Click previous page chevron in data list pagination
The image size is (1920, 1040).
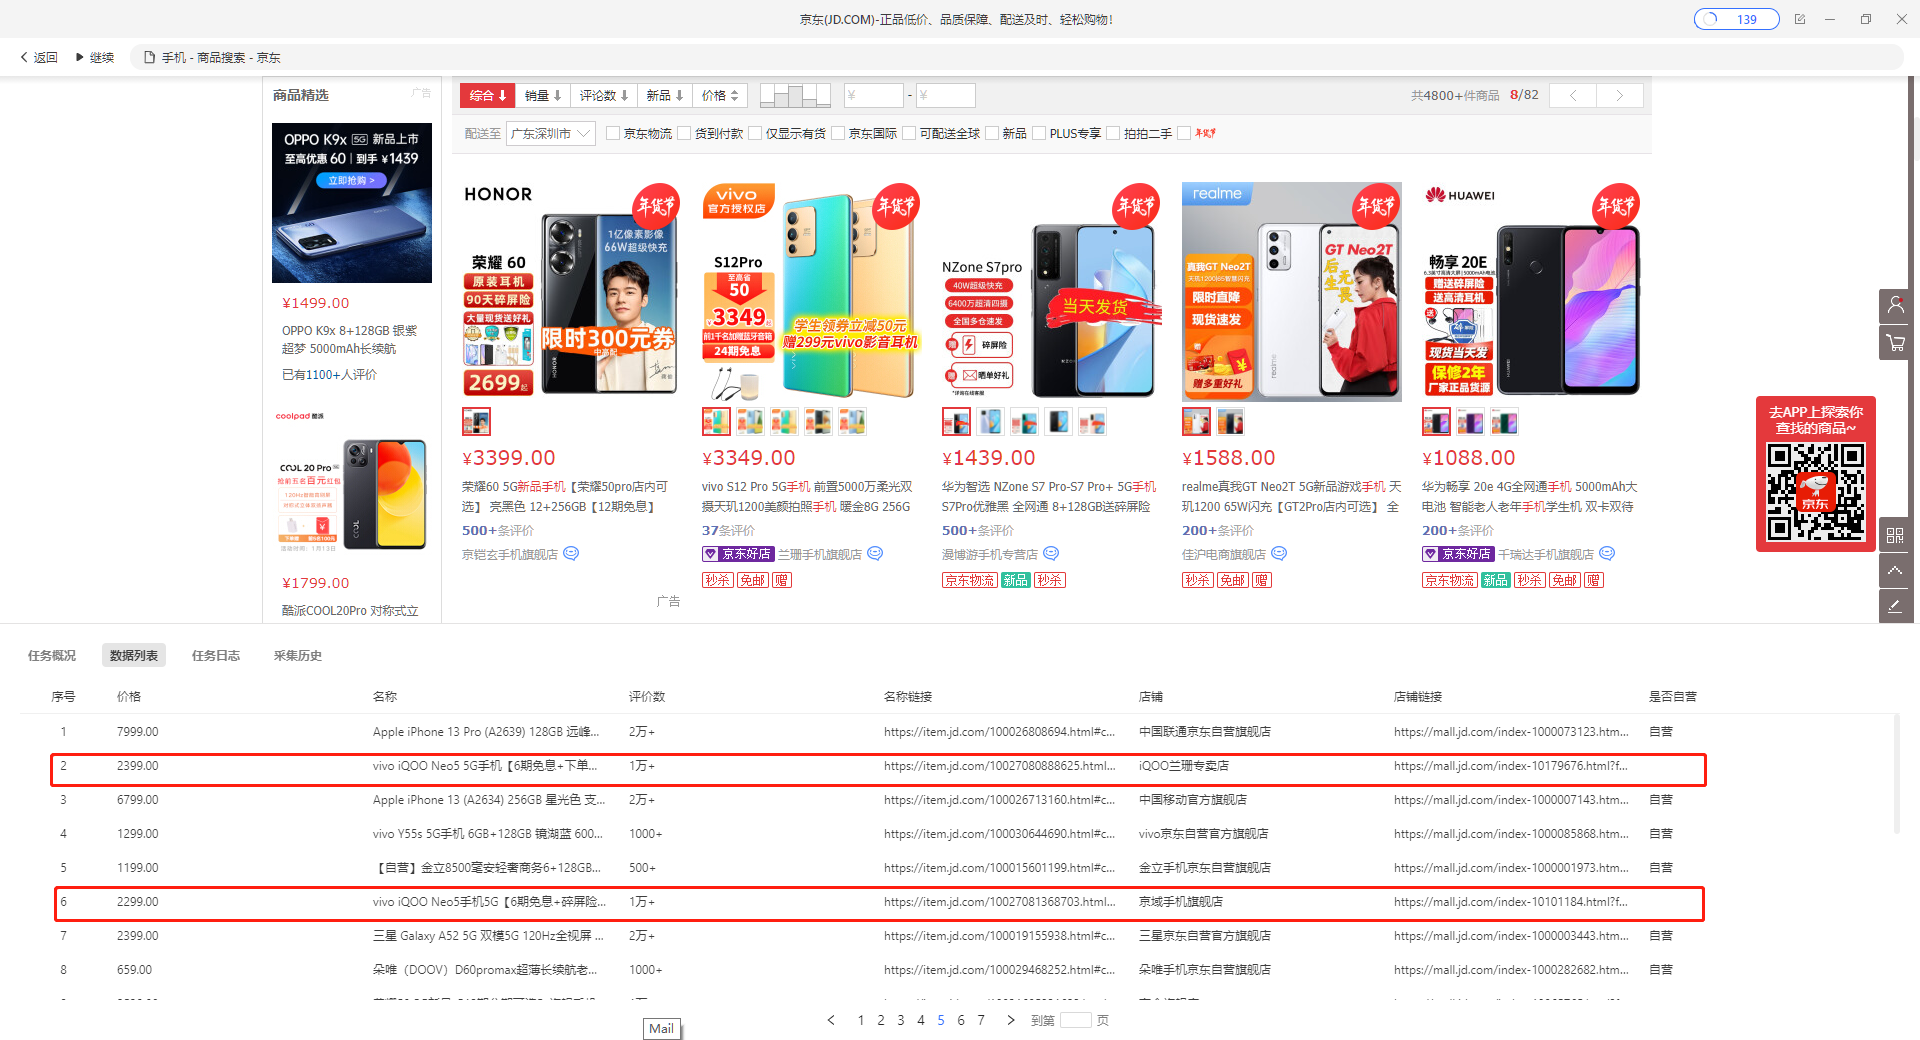pyautogui.click(x=831, y=1020)
